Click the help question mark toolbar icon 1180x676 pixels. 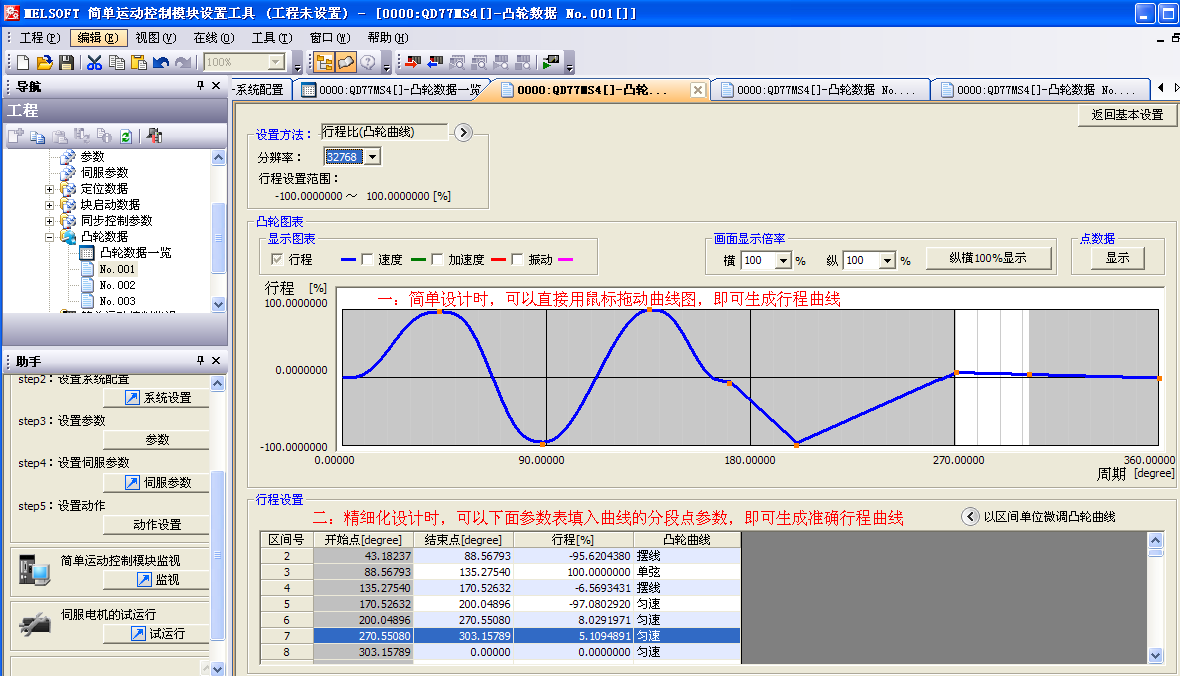point(367,63)
